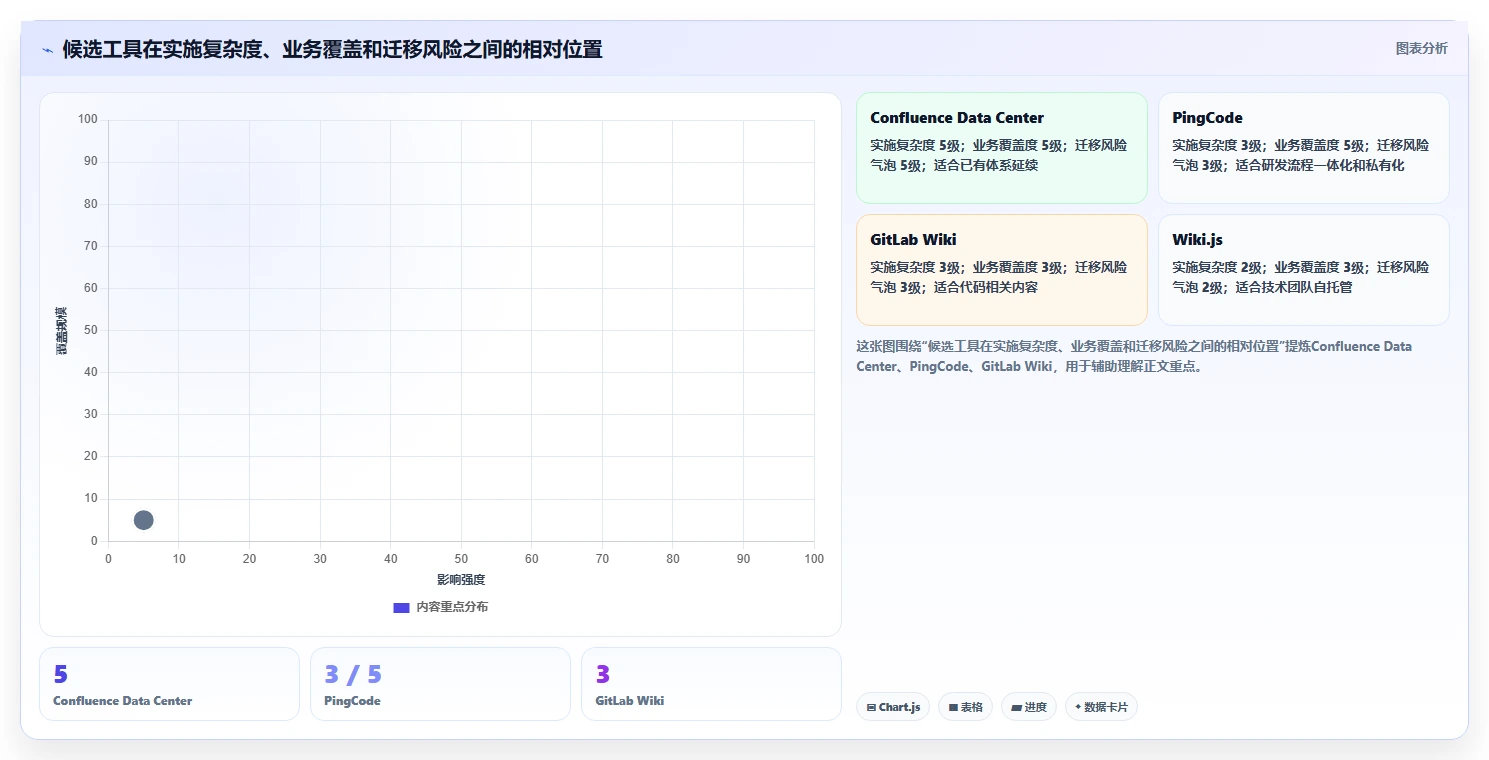Click the 图表分析 label in the header
The width and height of the screenshot is (1489, 760).
(1421, 49)
